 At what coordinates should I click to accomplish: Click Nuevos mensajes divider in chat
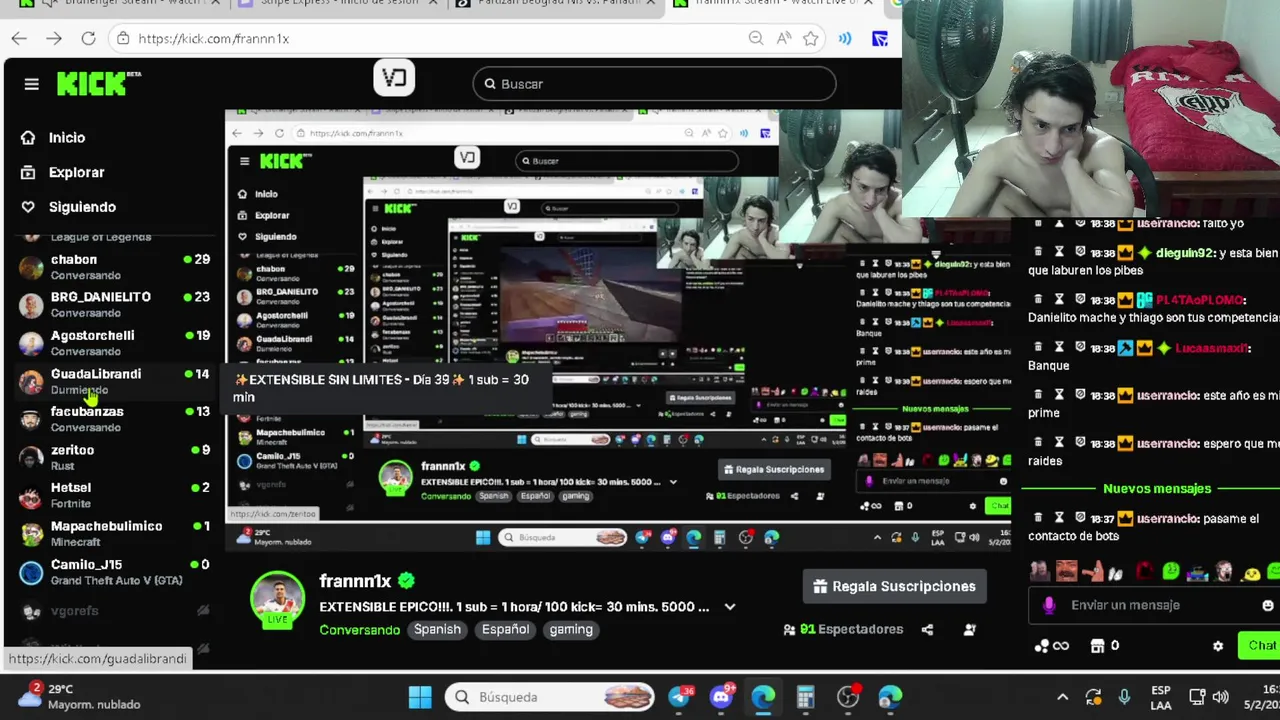click(x=1156, y=488)
